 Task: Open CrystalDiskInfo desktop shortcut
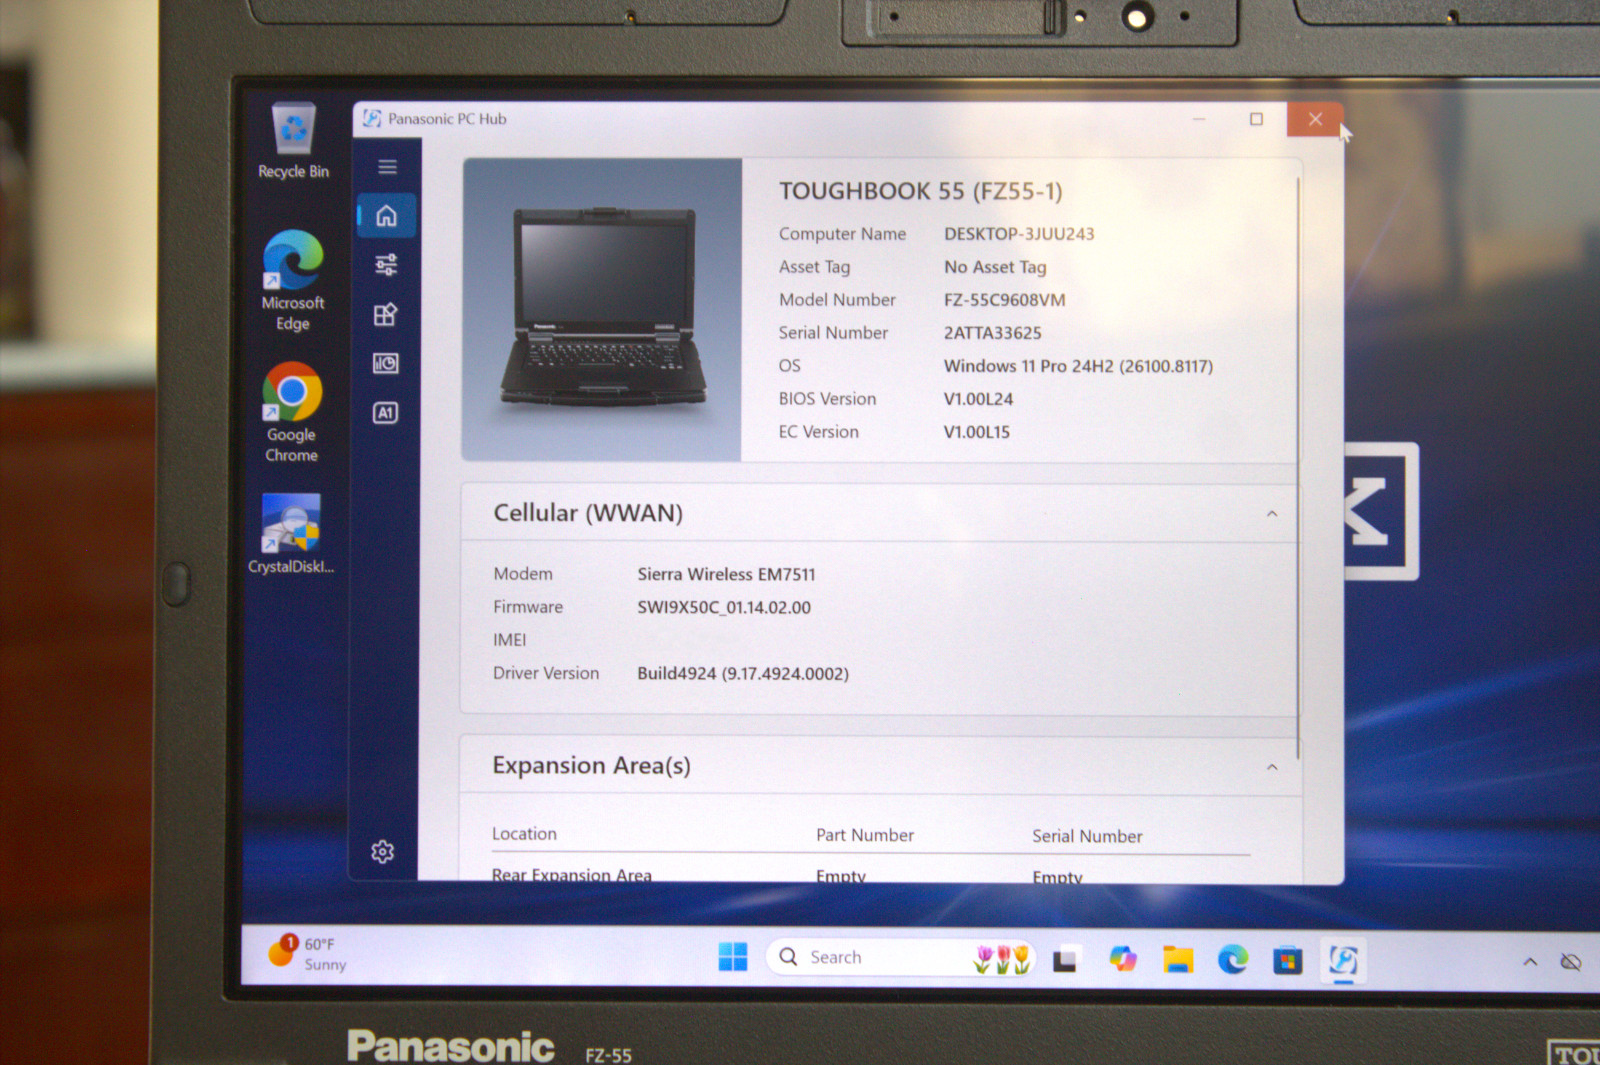coord(291,534)
